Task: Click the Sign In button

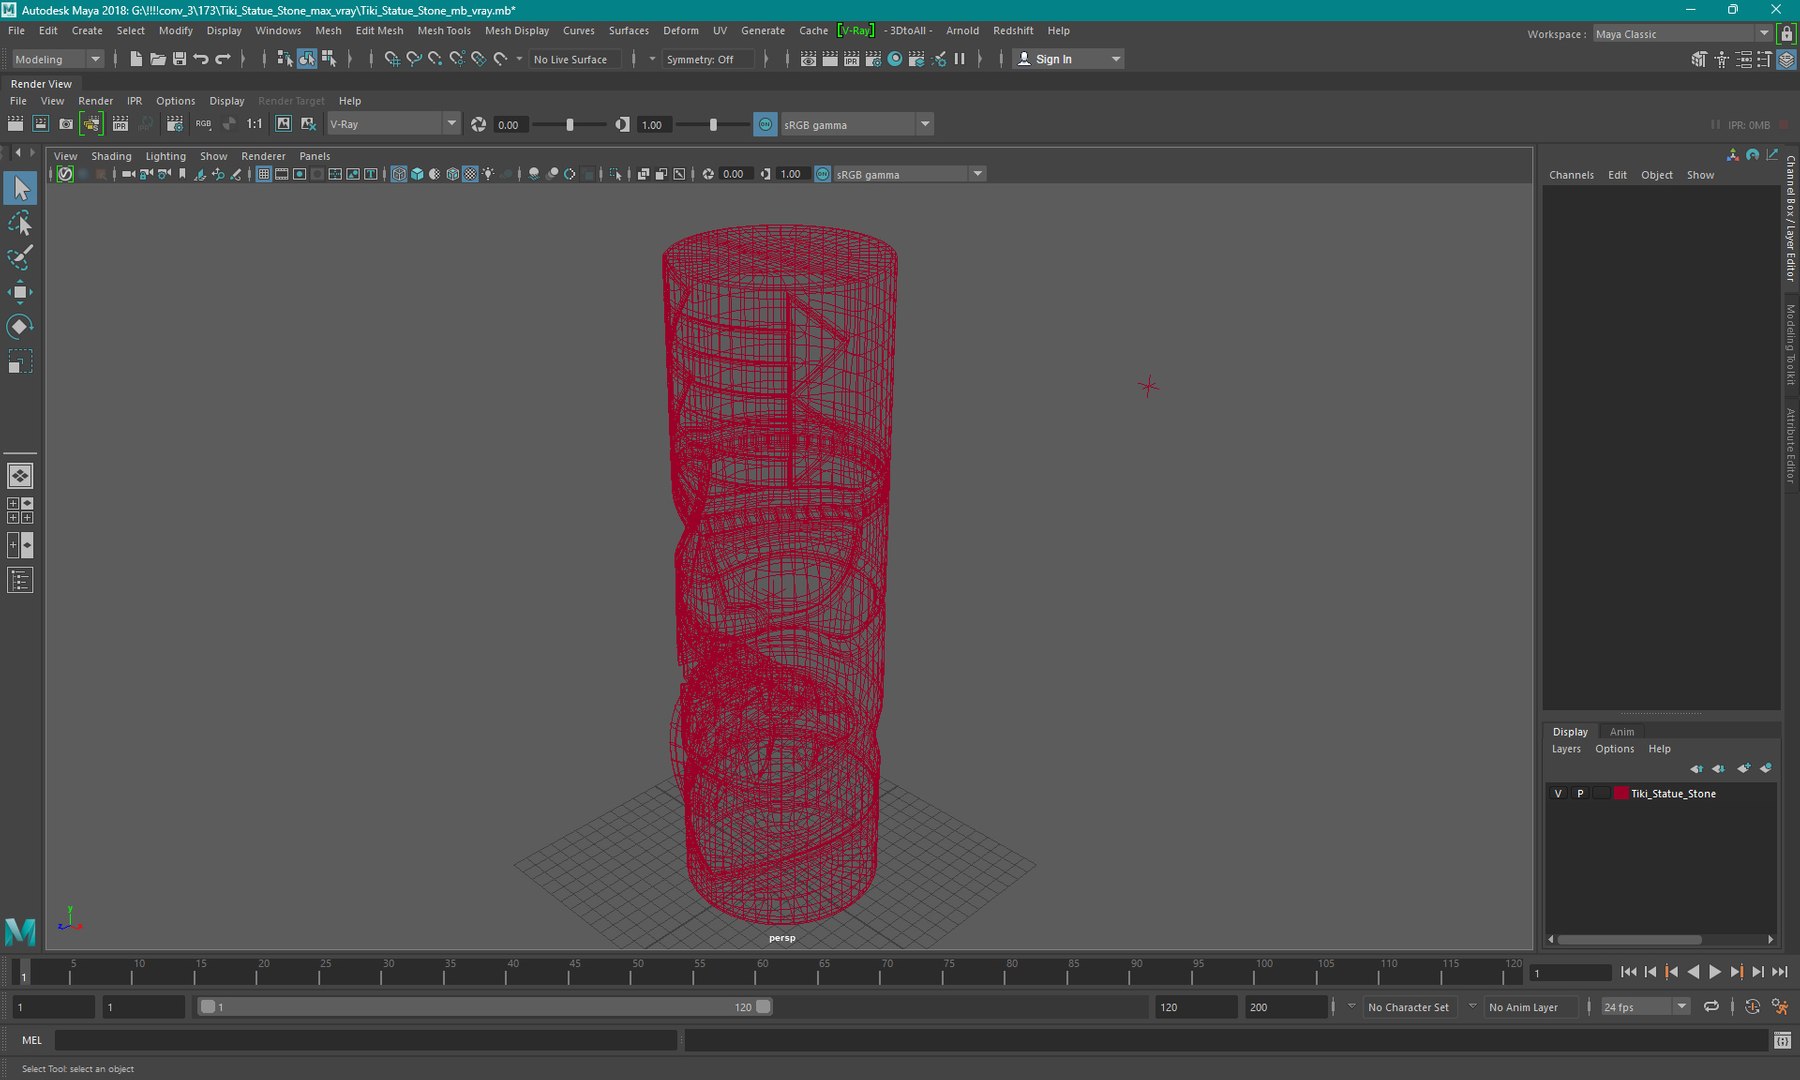Action: (x=1068, y=59)
